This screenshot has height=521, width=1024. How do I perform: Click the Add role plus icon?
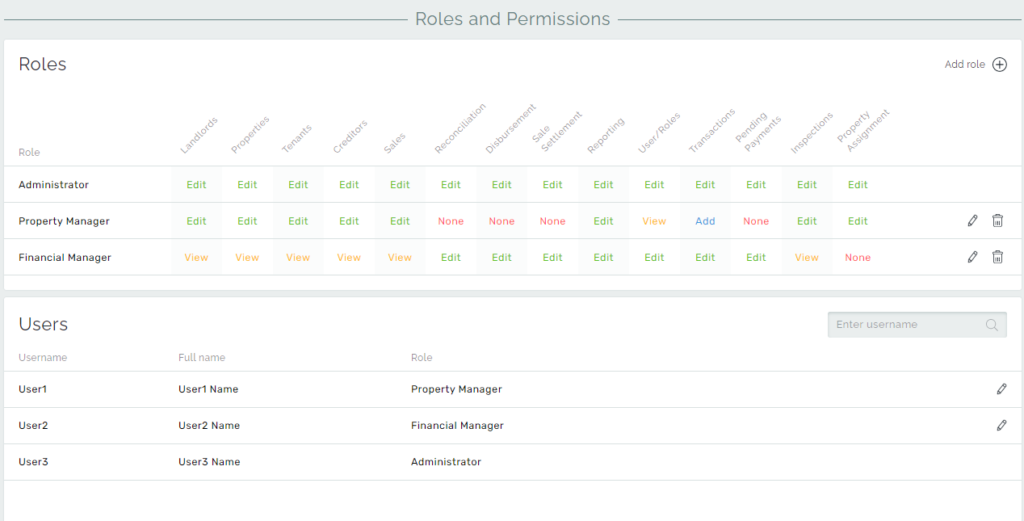click(x=999, y=65)
